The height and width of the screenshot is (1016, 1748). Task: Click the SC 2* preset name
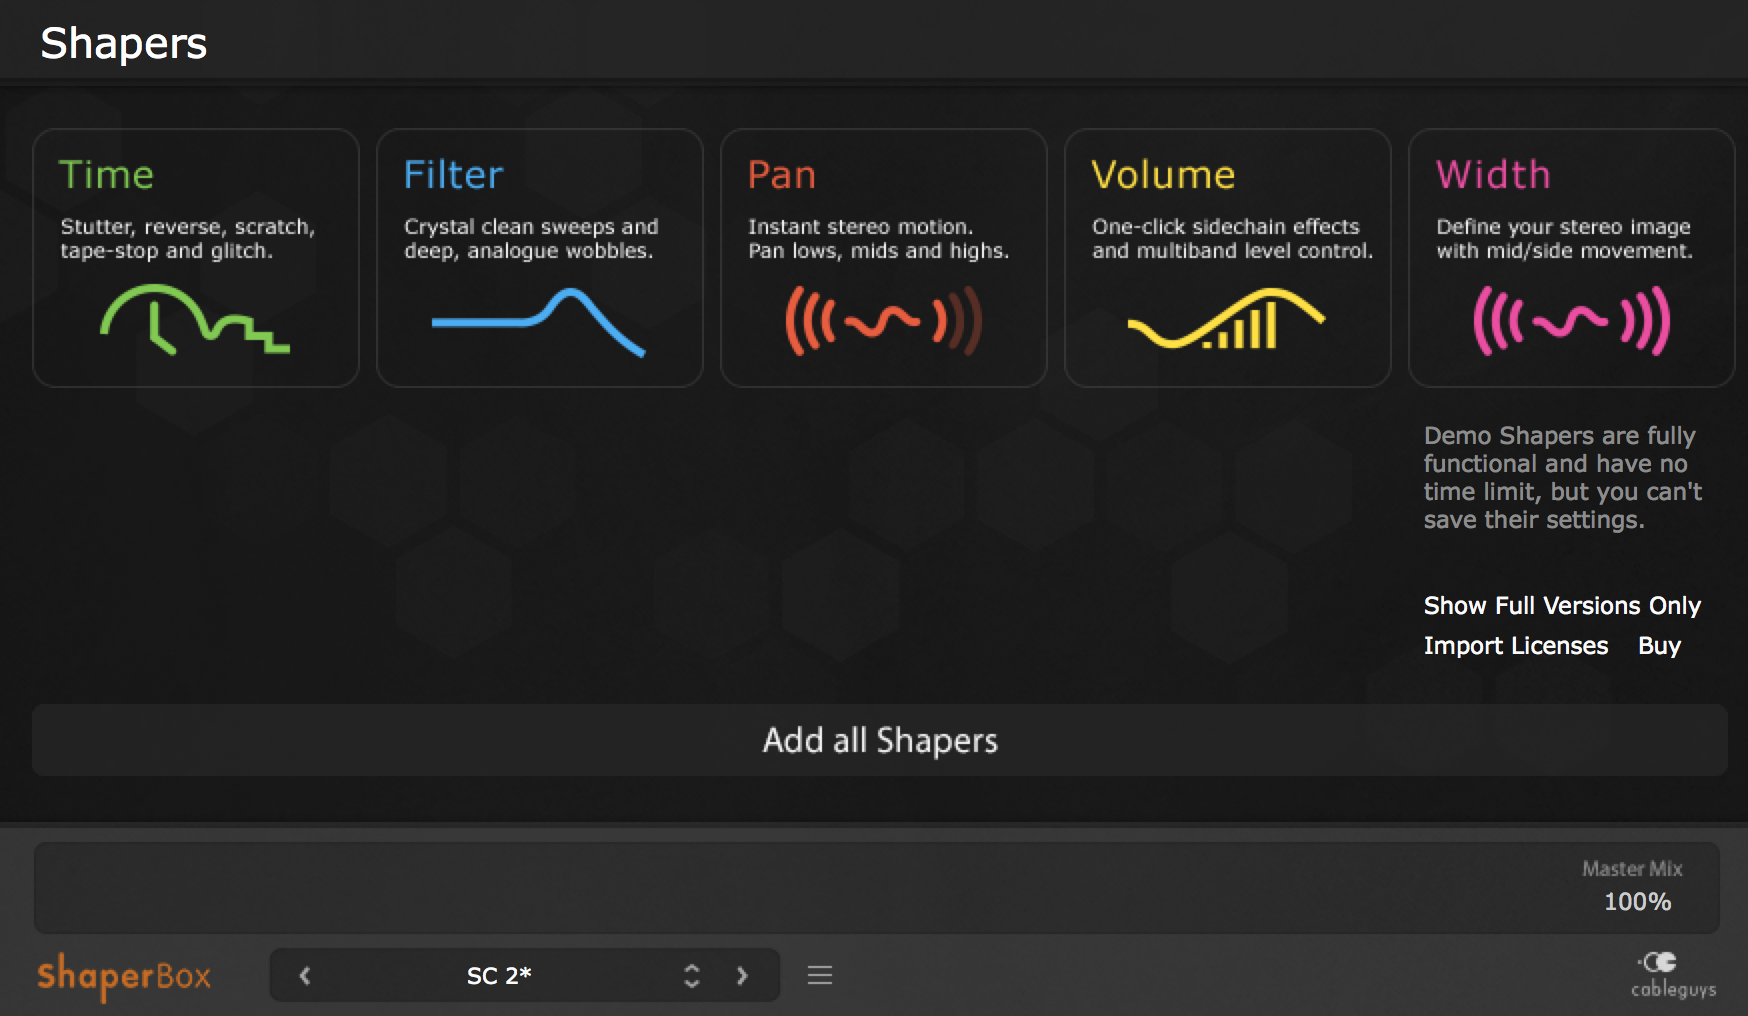click(x=499, y=975)
